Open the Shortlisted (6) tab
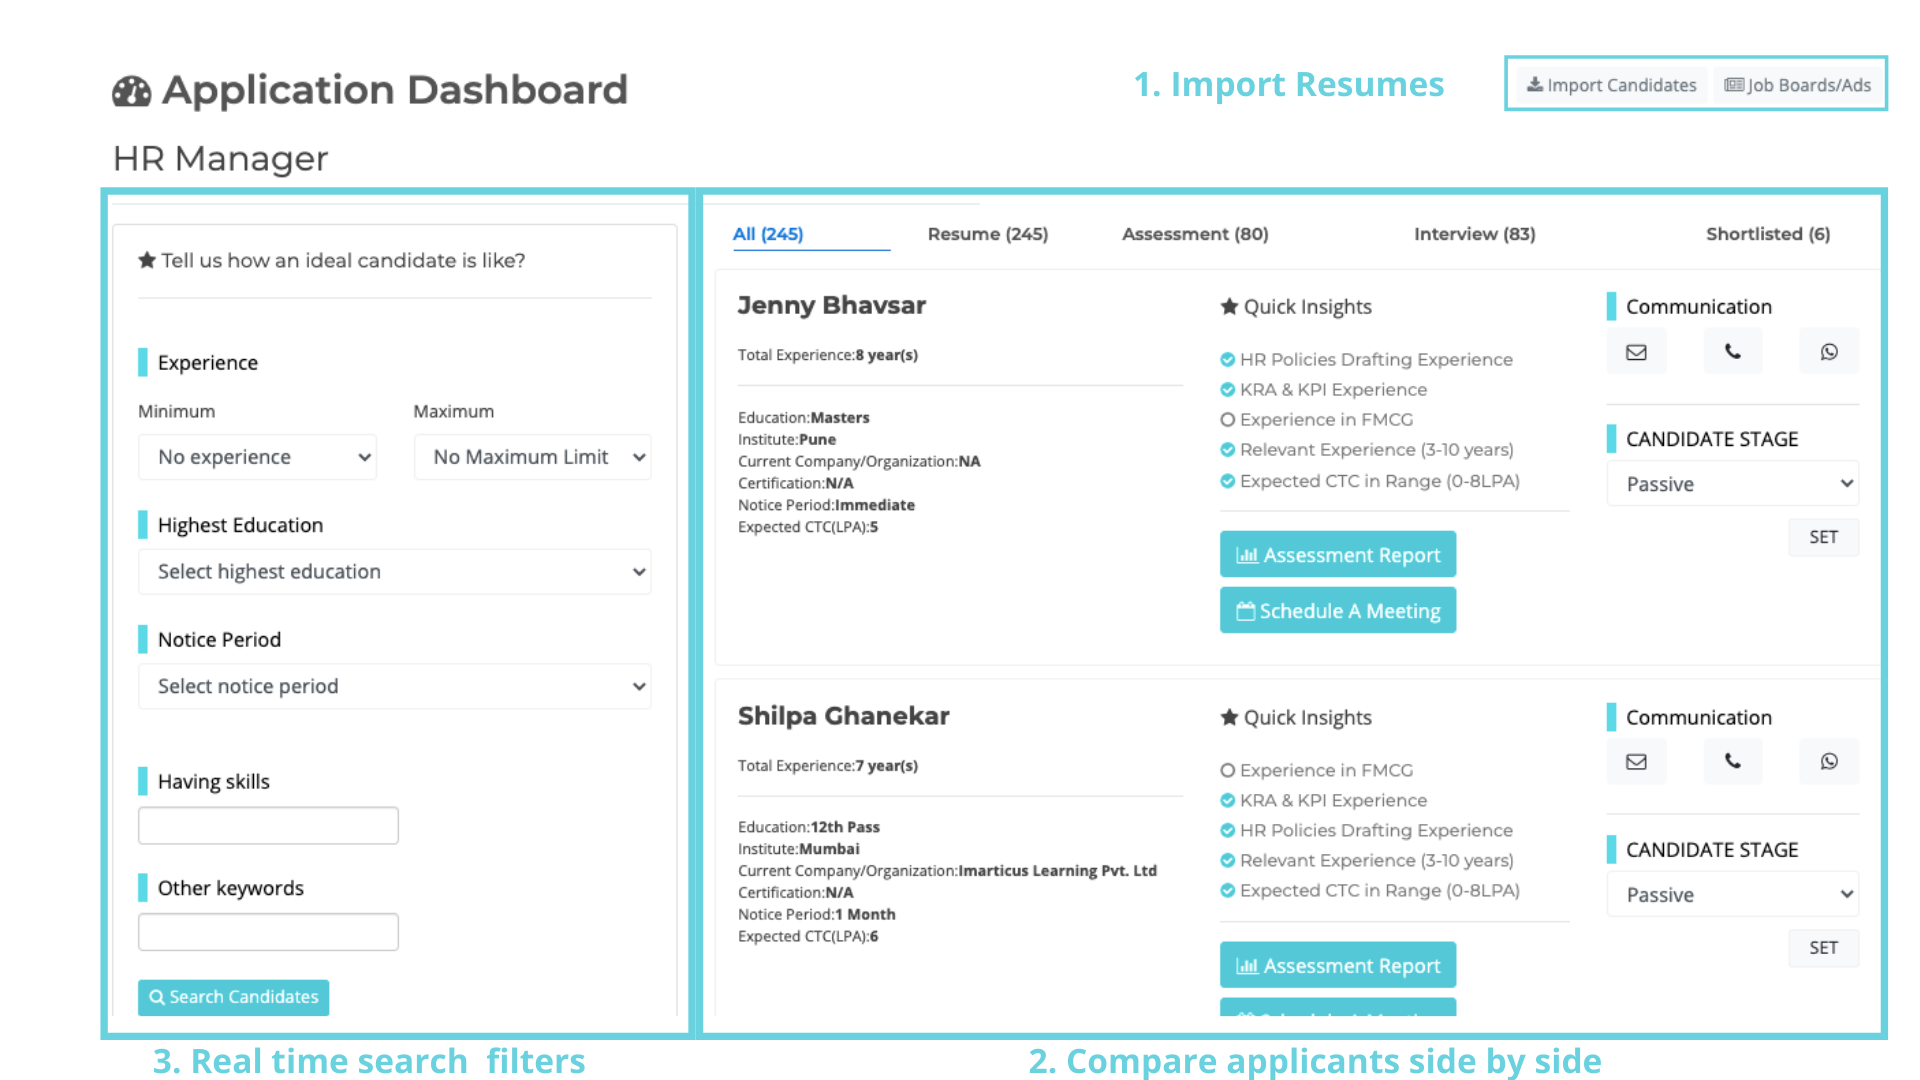This screenshot has height=1080, width=1920. [1767, 234]
